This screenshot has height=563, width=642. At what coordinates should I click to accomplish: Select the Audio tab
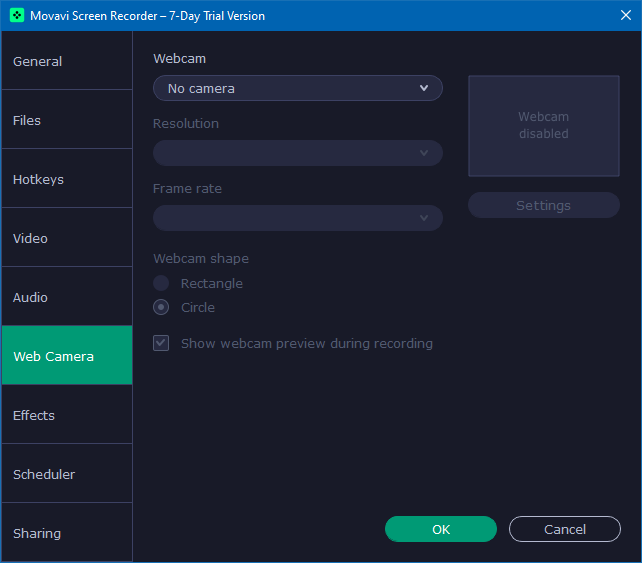pos(66,297)
